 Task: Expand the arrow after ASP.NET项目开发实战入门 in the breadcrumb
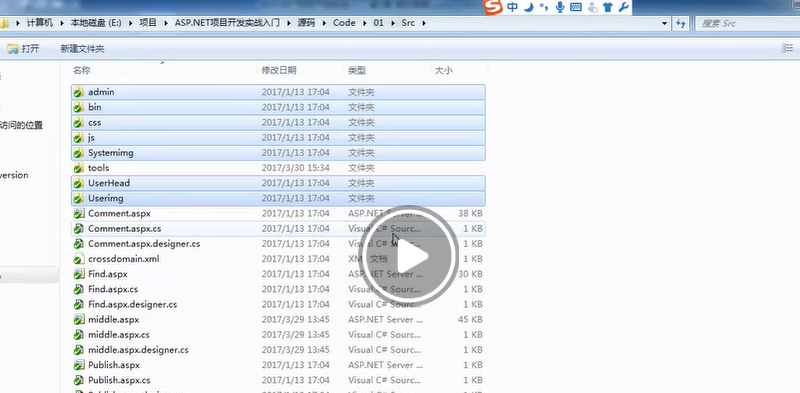click(289, 23)
